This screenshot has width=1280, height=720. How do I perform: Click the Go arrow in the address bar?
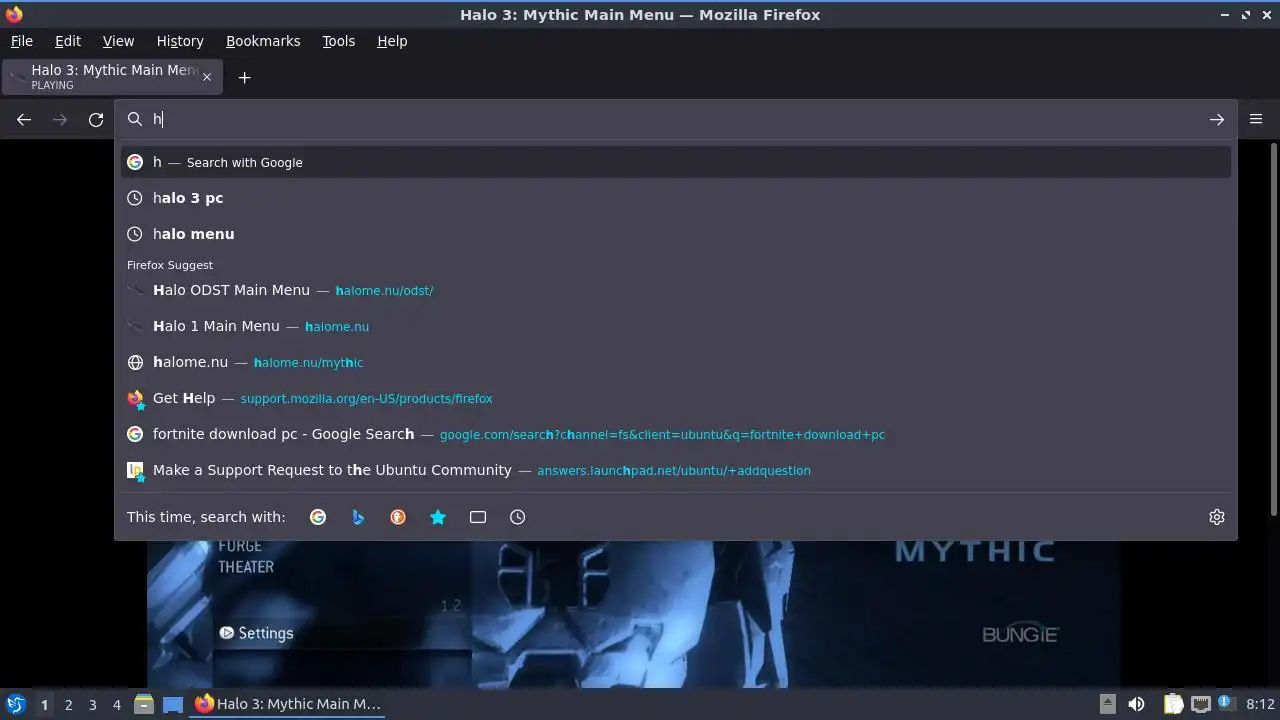coord(1216,120)
